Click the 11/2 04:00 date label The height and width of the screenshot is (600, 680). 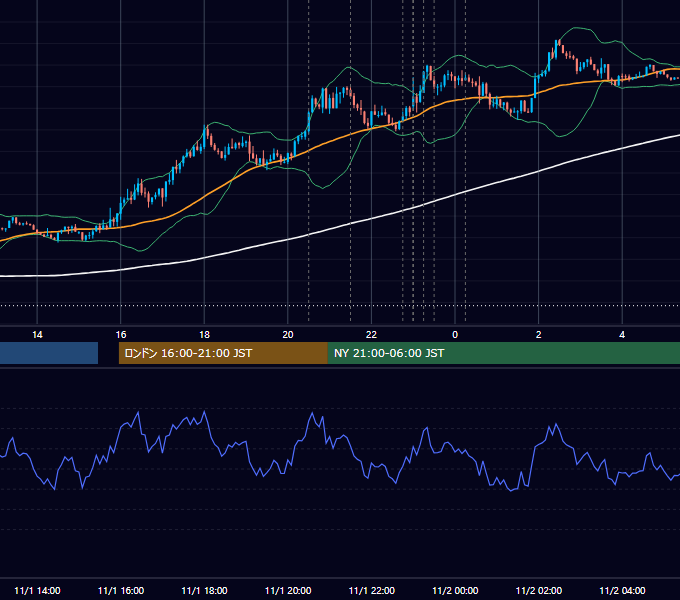pos(622,590)
